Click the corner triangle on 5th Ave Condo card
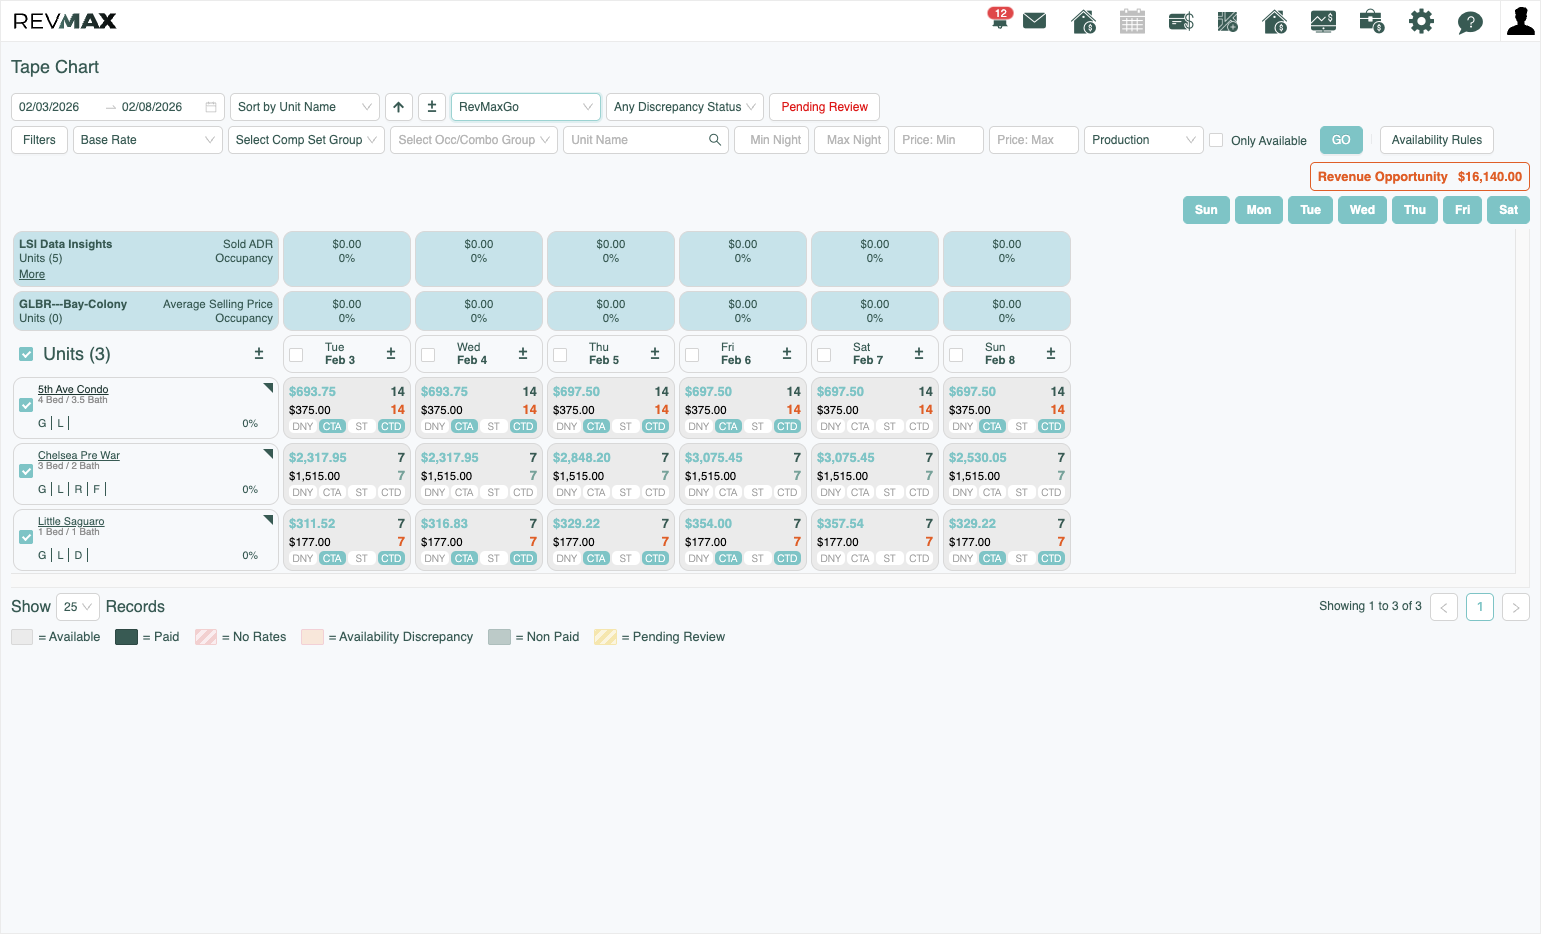The height and width of the screenshot is (934, 1541). click(x=268, y=387)
